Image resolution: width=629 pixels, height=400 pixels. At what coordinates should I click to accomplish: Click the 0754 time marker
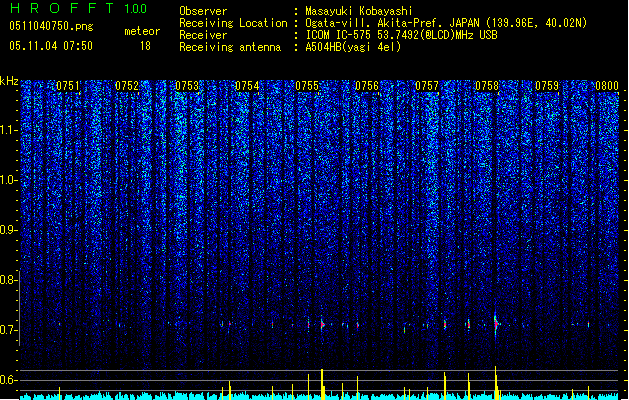pyautogui.click(x=247, y=86)
